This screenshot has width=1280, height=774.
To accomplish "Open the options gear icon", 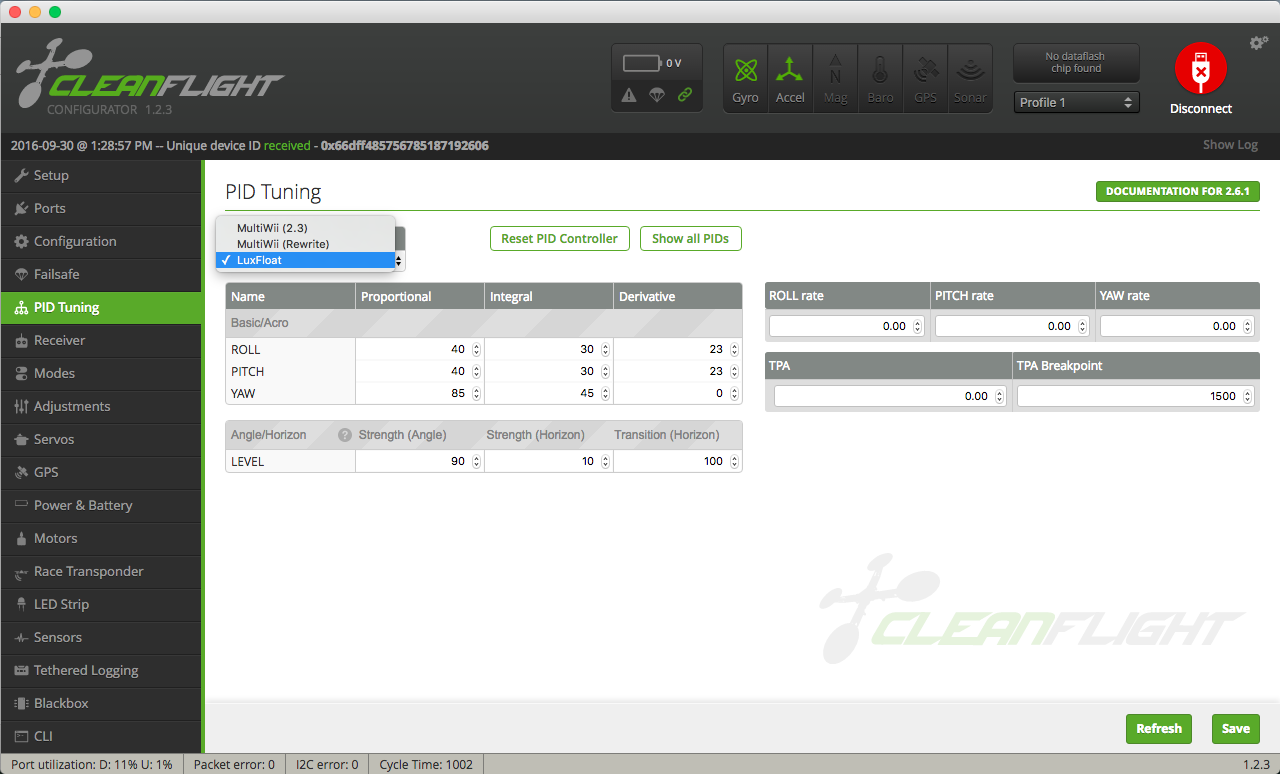I will click(x=1259, y=43).
